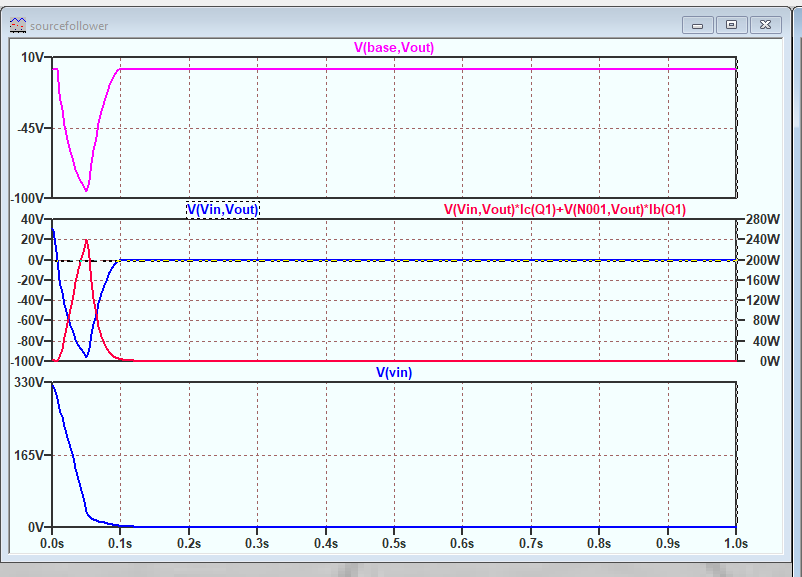Click the 0.1s time axis label

click(x=120, y=544)
